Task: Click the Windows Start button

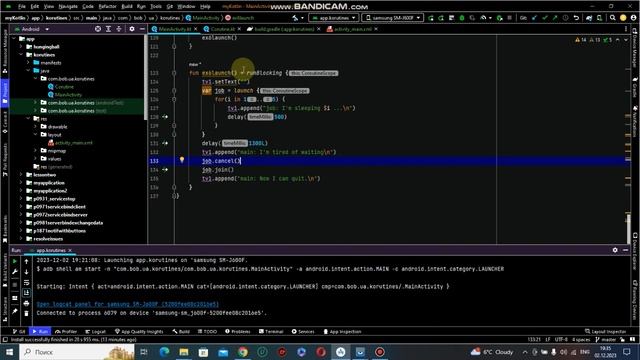Action: tap(9, 352)
